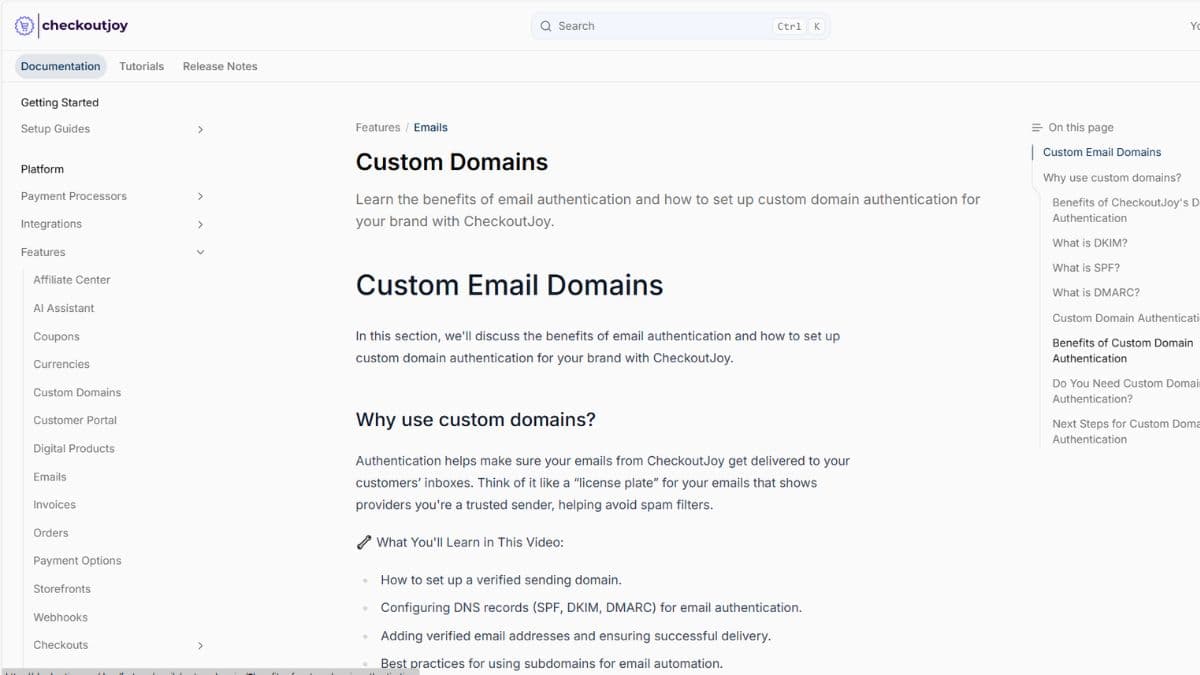Screen dimensions: 1200x675
Task: Select Features in sidebar
Action: tap(43, 252)
